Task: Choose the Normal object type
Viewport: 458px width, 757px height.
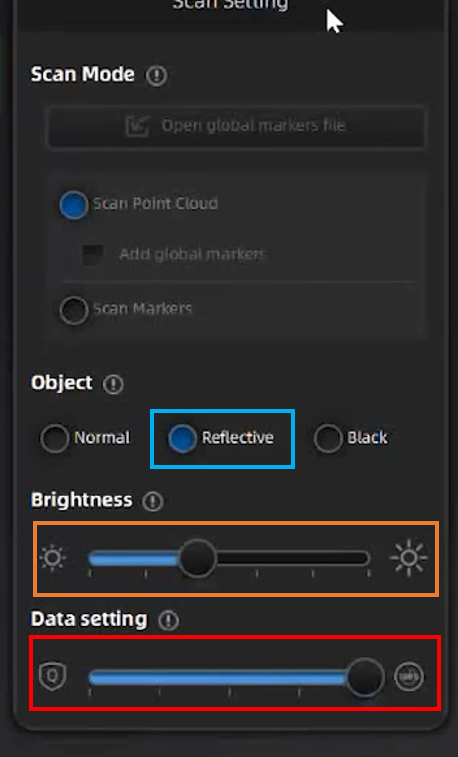Action: [55, 438]
